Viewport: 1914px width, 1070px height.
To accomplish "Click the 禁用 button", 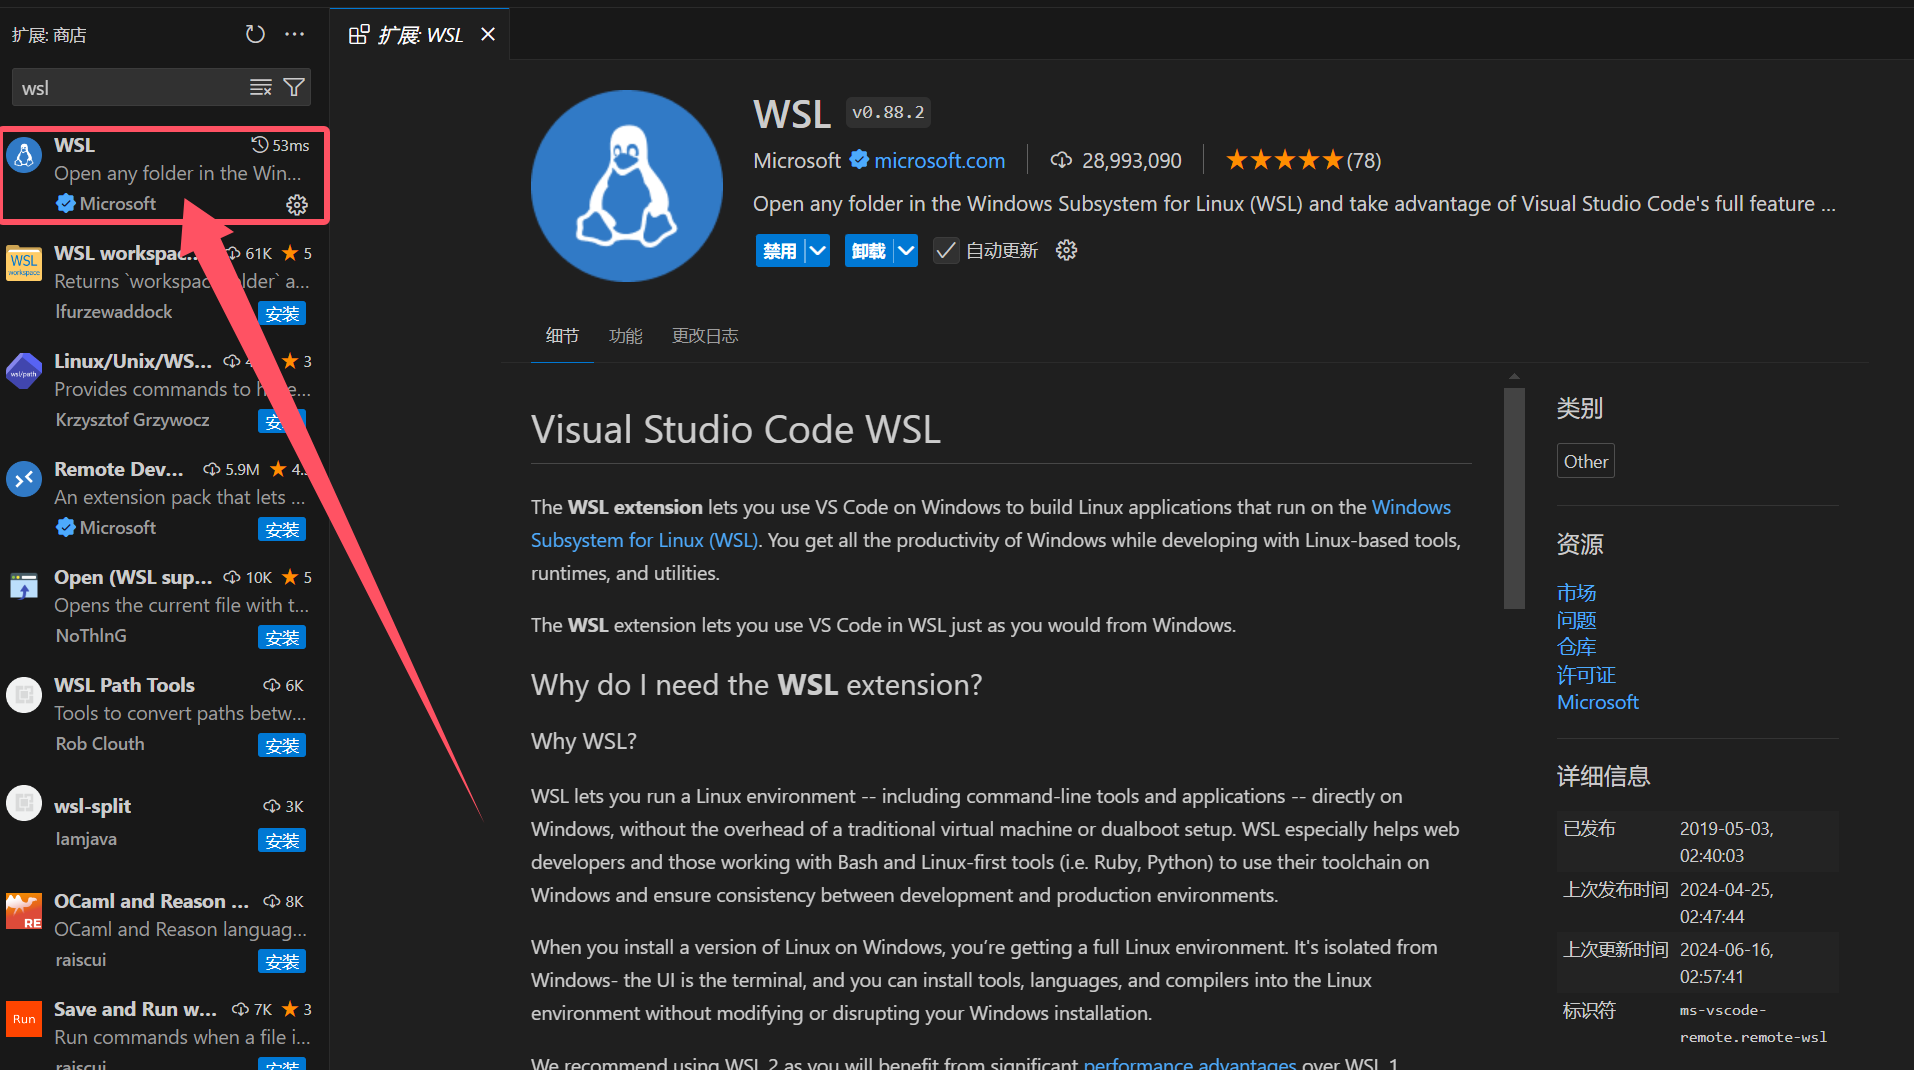I will pyautogui.click(x=780, y=250).
